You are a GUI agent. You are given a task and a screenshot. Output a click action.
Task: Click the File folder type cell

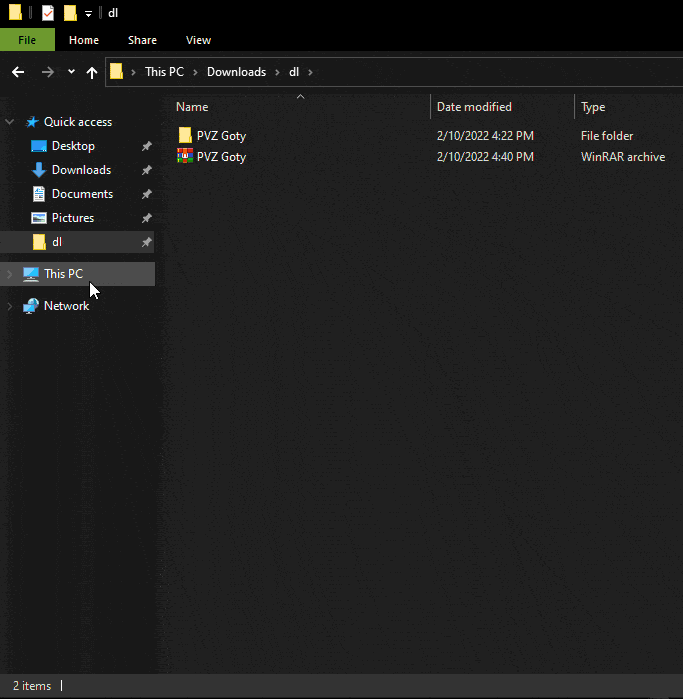click(x=607, y=136)
